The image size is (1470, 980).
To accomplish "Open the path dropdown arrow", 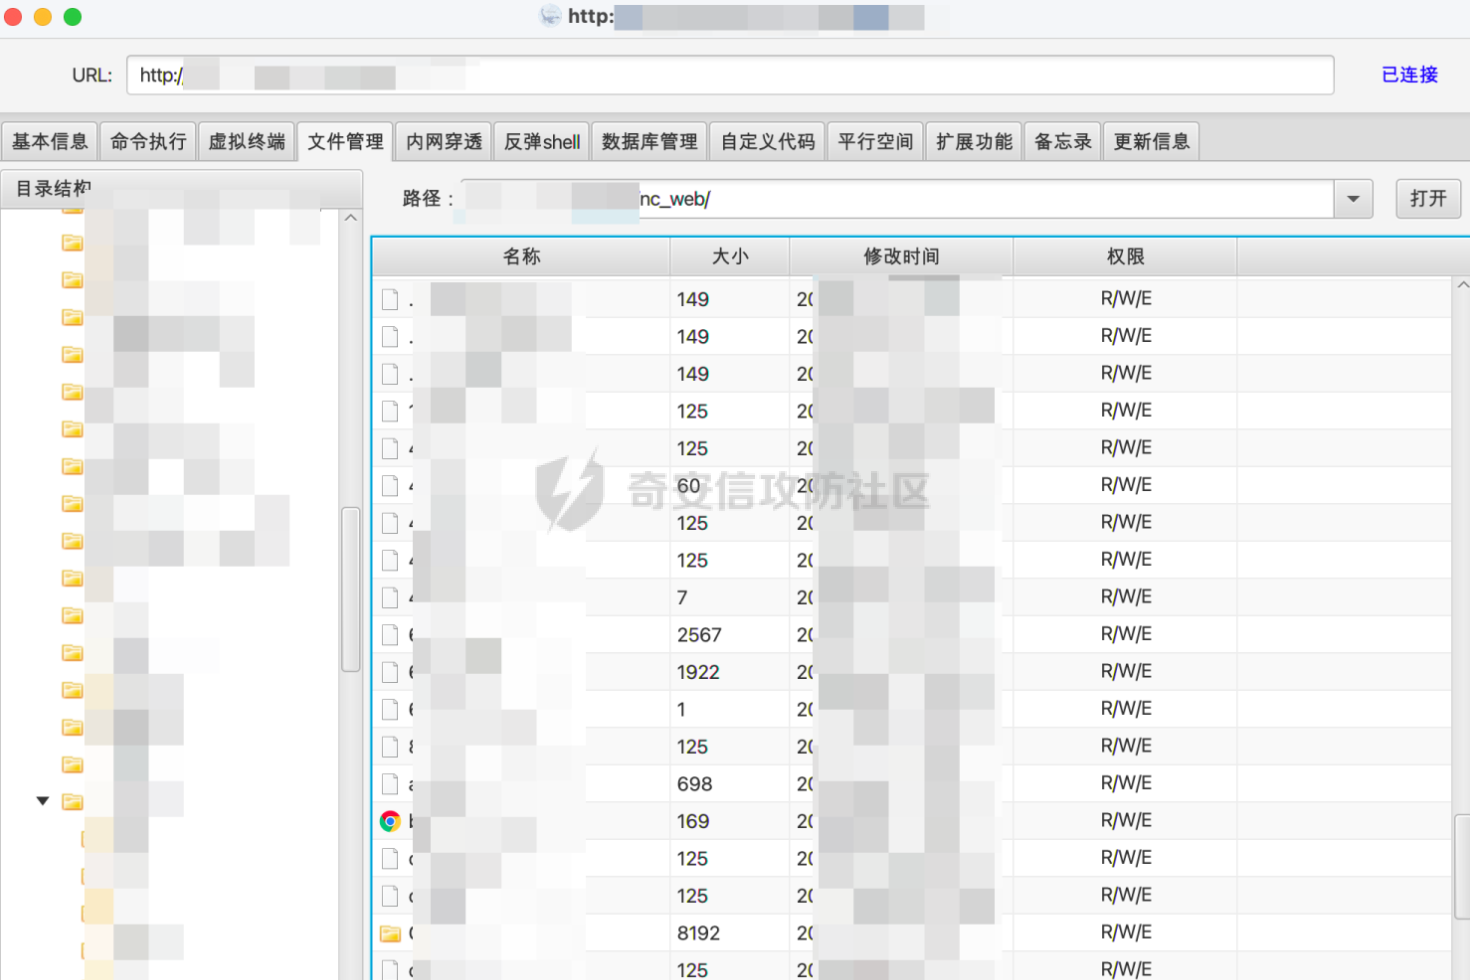I will (1353, 199).
